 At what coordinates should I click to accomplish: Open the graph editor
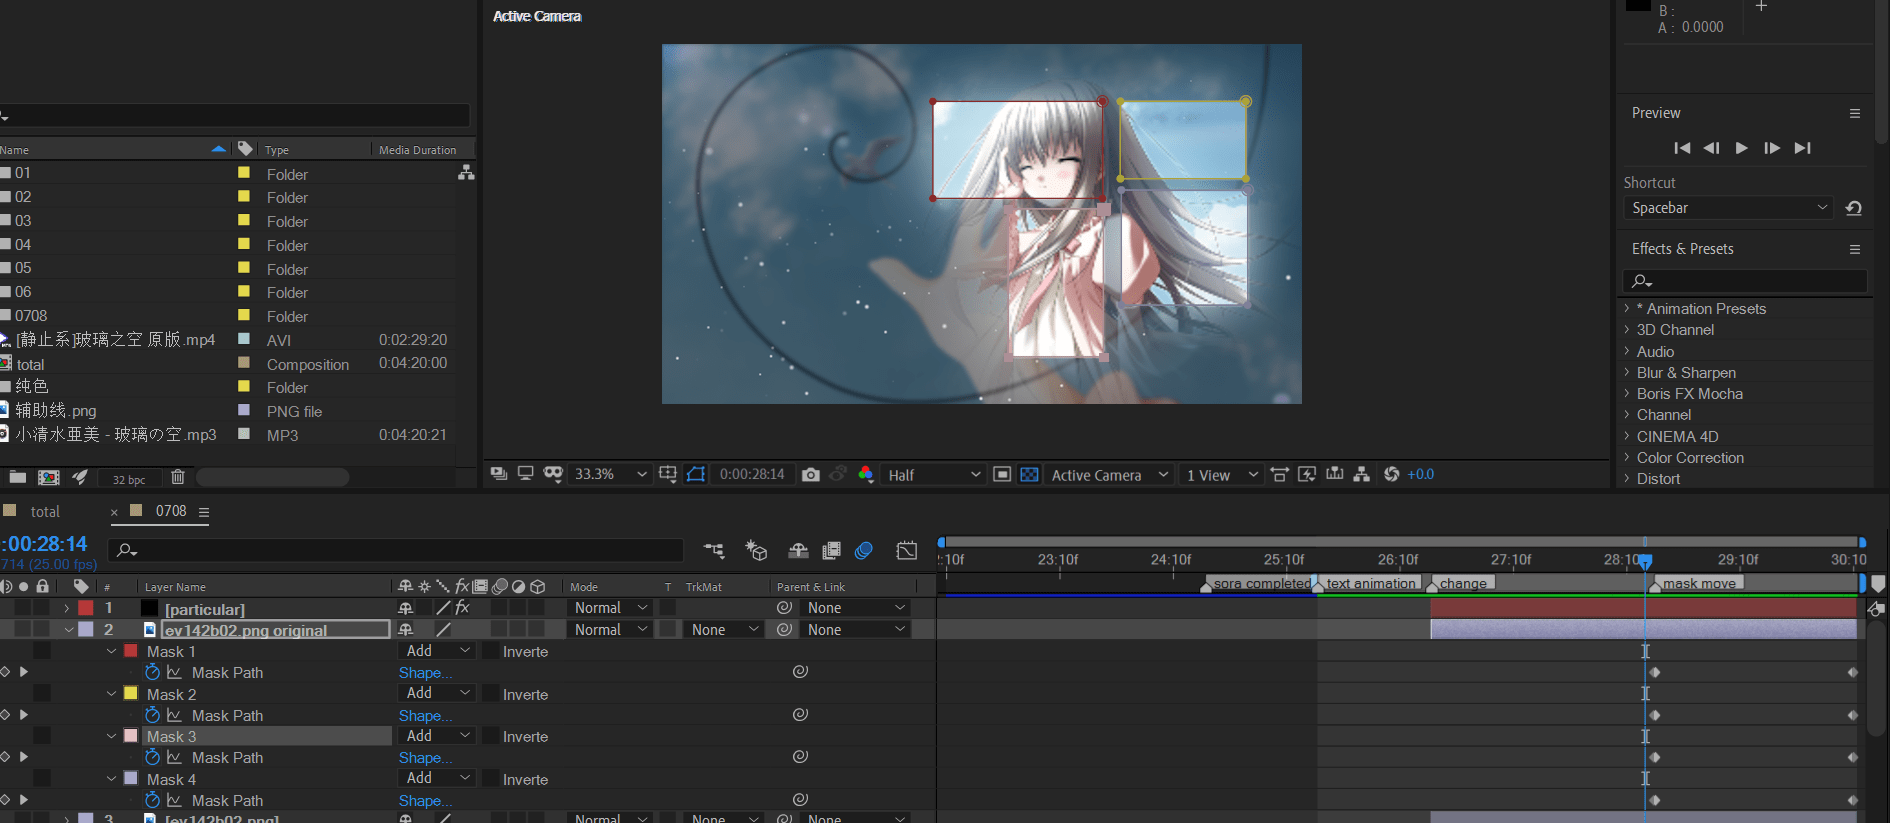click(x=907, y=550)
